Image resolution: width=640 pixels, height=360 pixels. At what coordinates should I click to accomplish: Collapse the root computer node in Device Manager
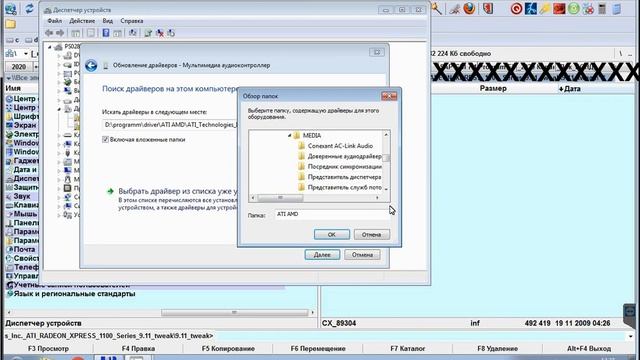tap(50, 47)
